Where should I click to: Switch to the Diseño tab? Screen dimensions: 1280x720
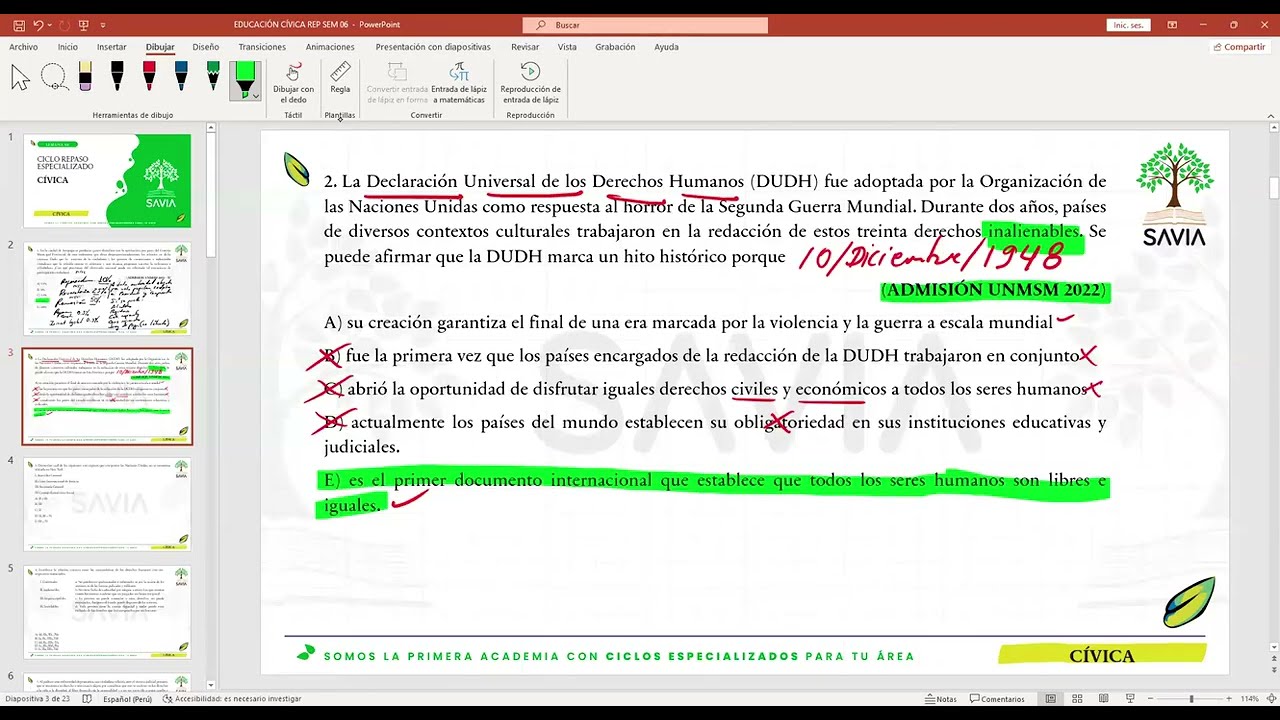[x=206, y=47]
